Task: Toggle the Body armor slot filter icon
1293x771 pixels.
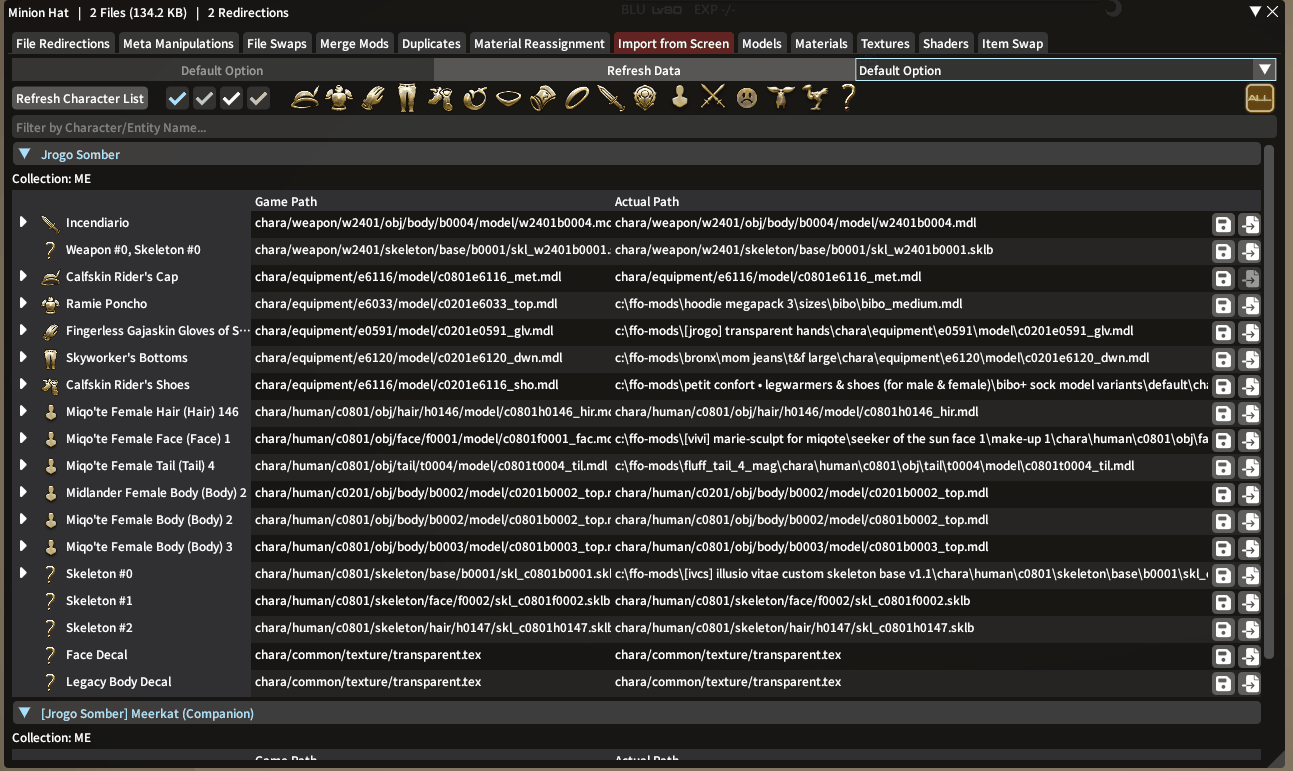Action: click(339, 98)
